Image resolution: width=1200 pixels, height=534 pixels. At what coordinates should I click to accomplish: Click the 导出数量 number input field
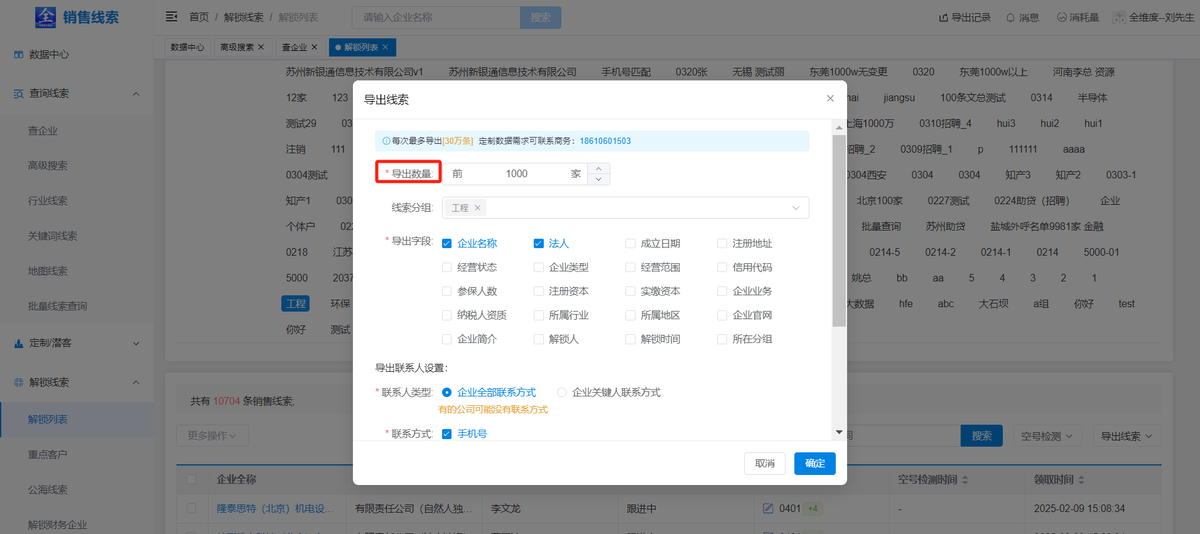516,174
